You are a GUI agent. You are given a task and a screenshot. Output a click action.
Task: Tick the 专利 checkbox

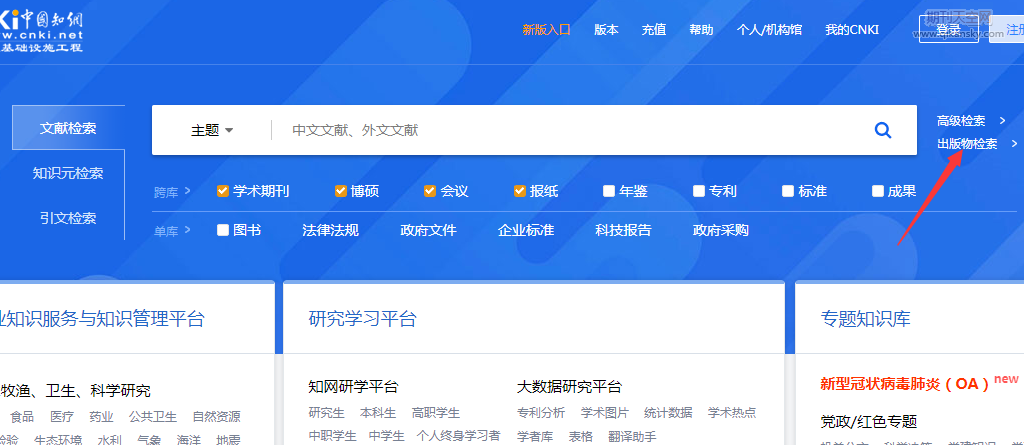(698, 191)
